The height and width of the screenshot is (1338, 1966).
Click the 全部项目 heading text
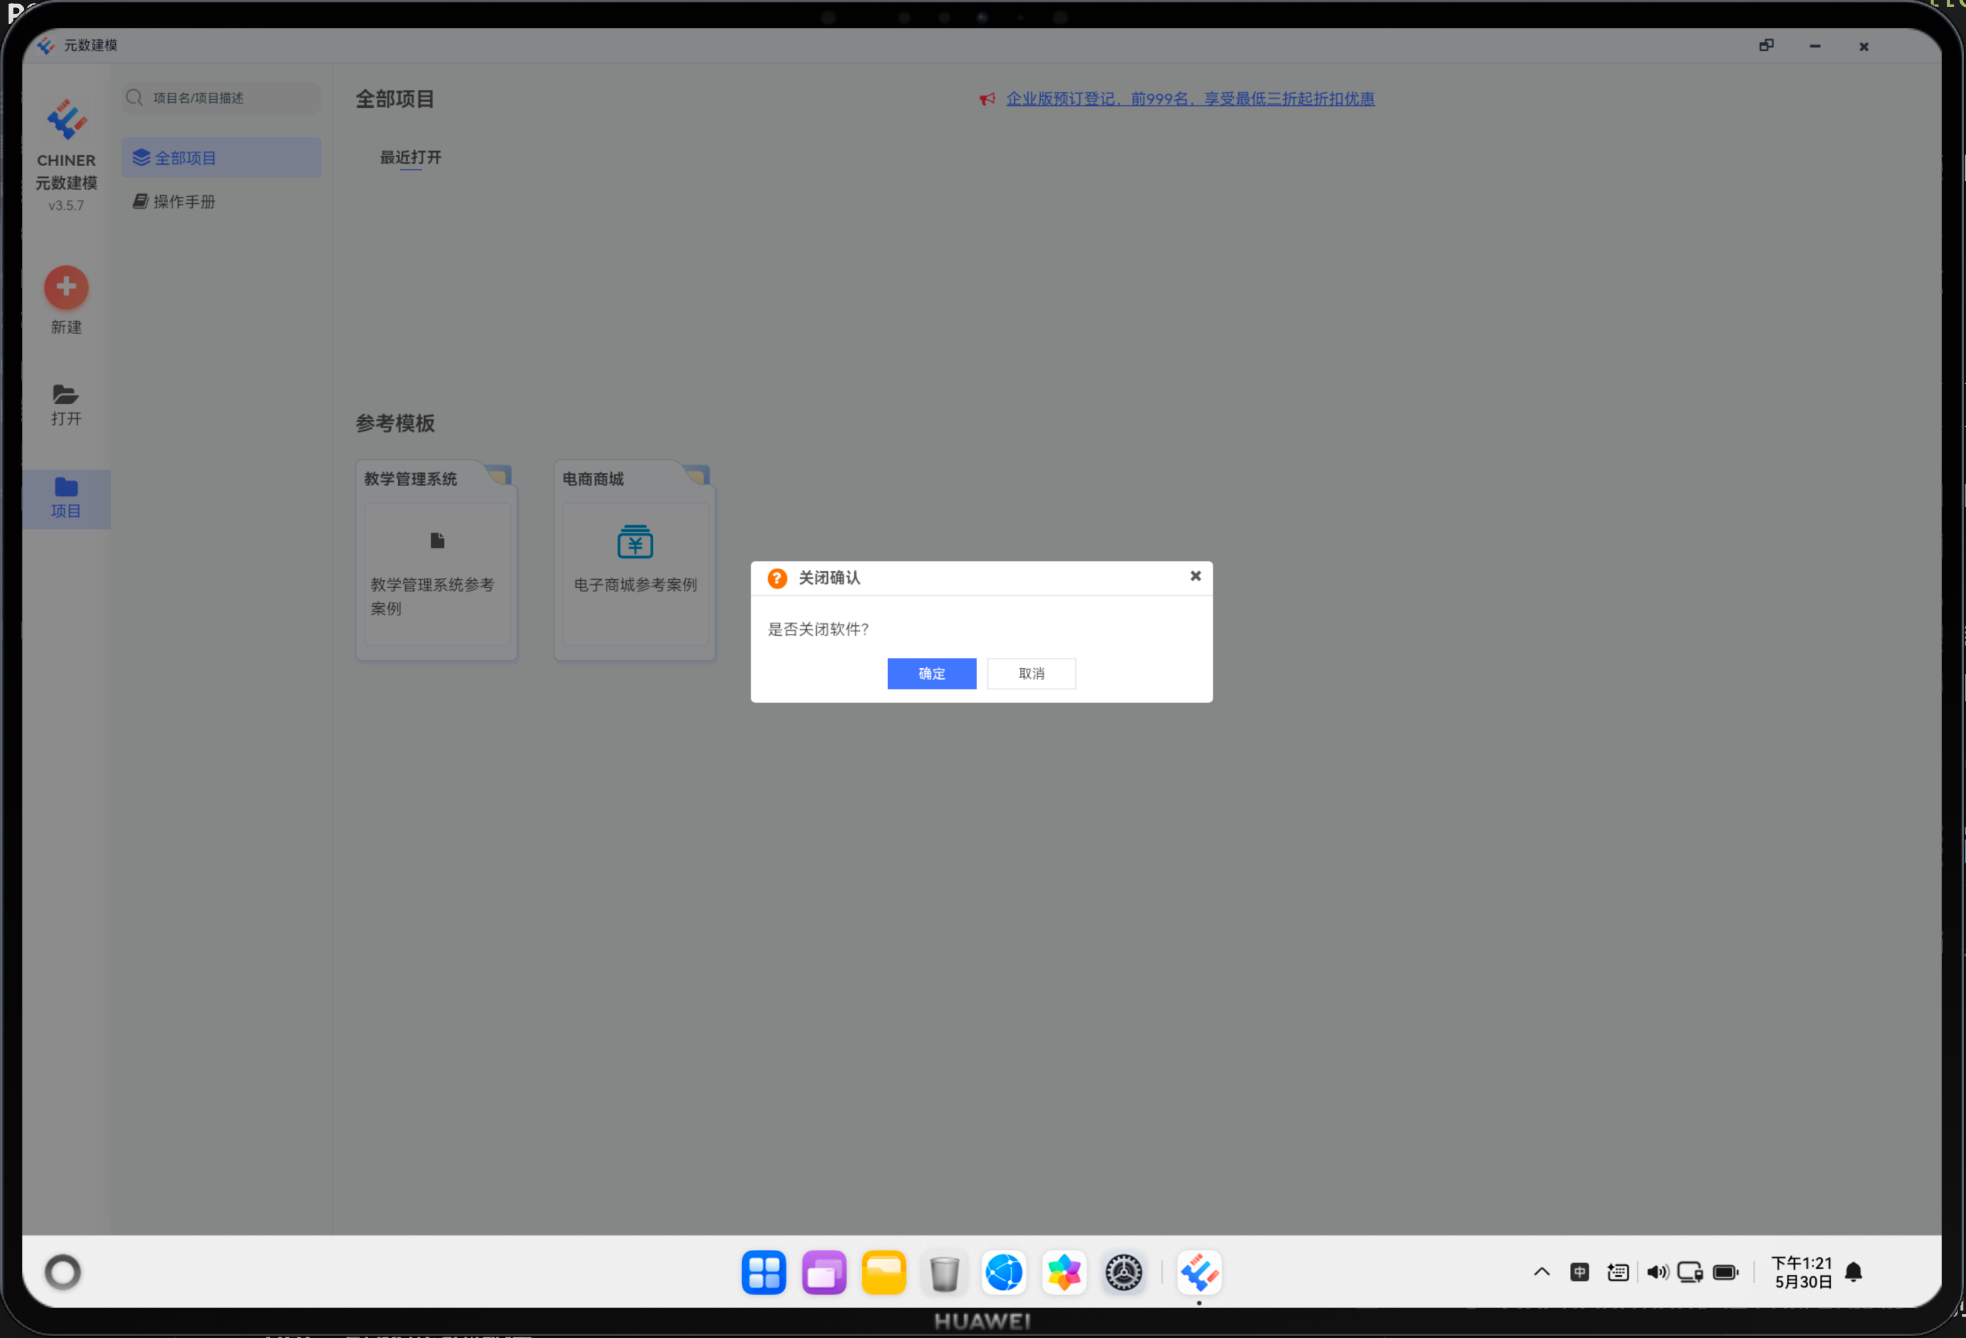click(395, 99)
